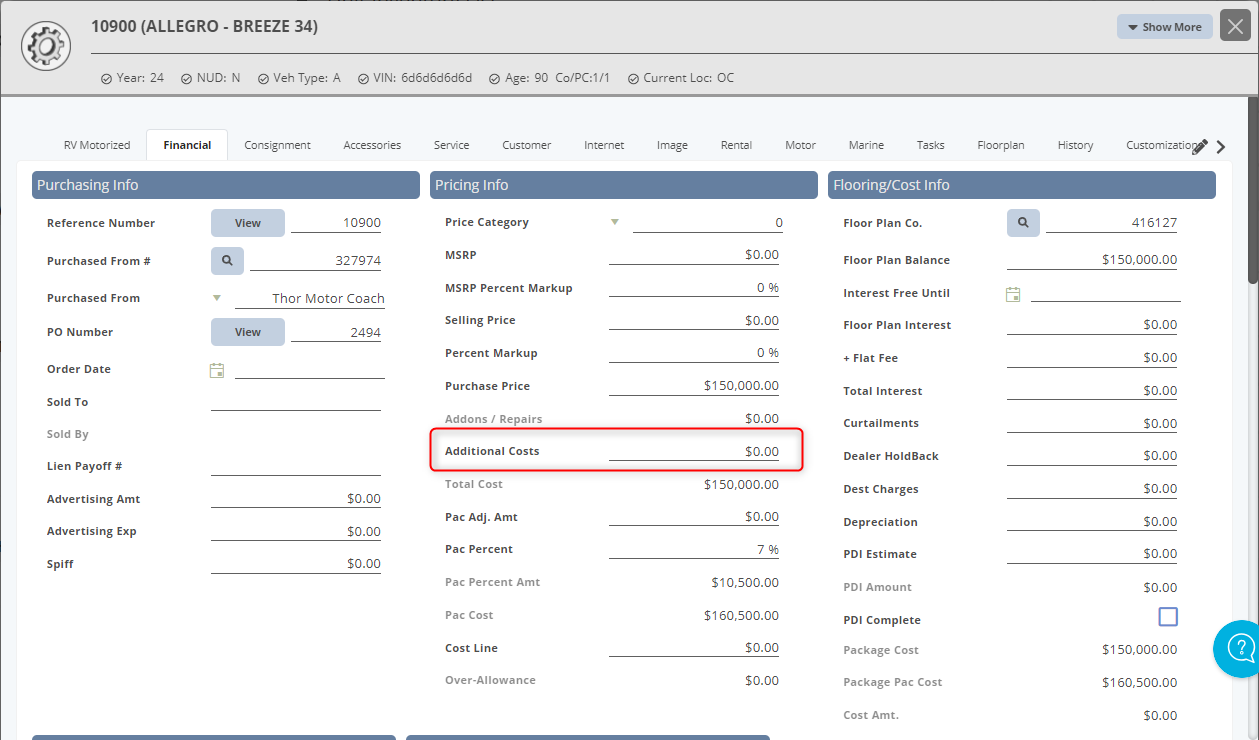The height and width of the screenshot is (740, 1259).
Task: Open the Order Date calendar picker
Action: [x=217, y=369]
